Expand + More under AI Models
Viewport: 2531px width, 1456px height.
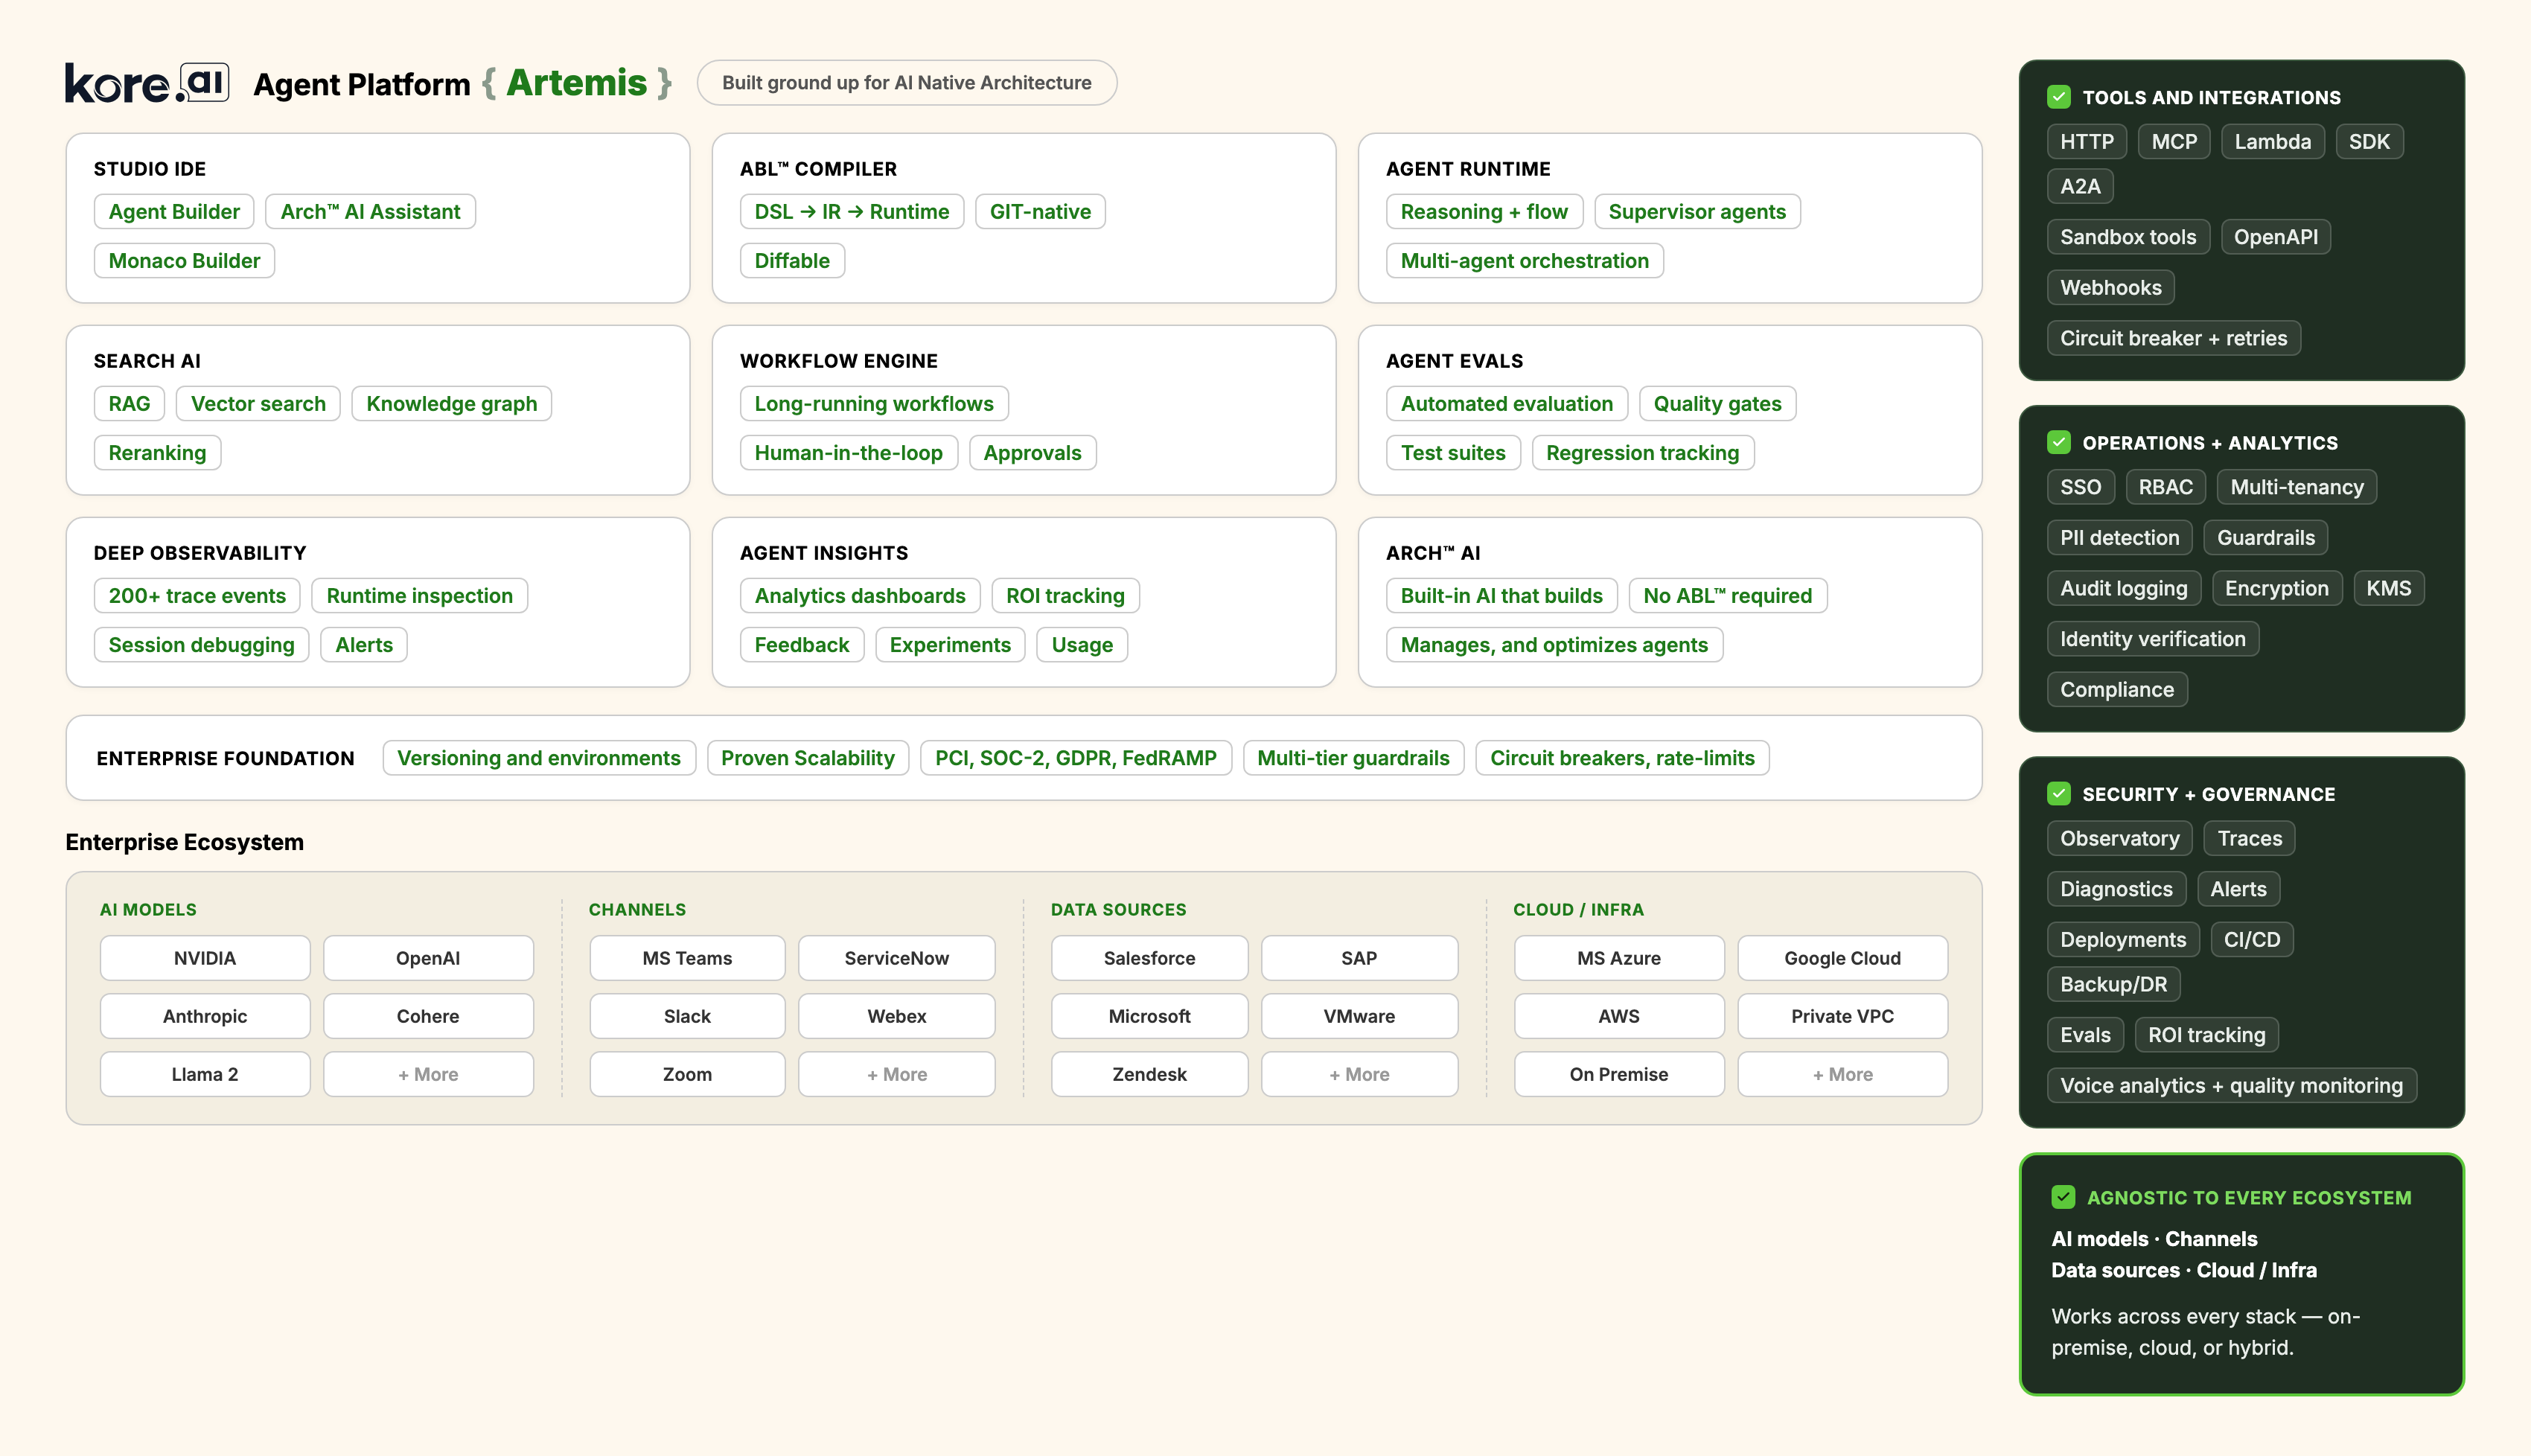coord(428,1074)
